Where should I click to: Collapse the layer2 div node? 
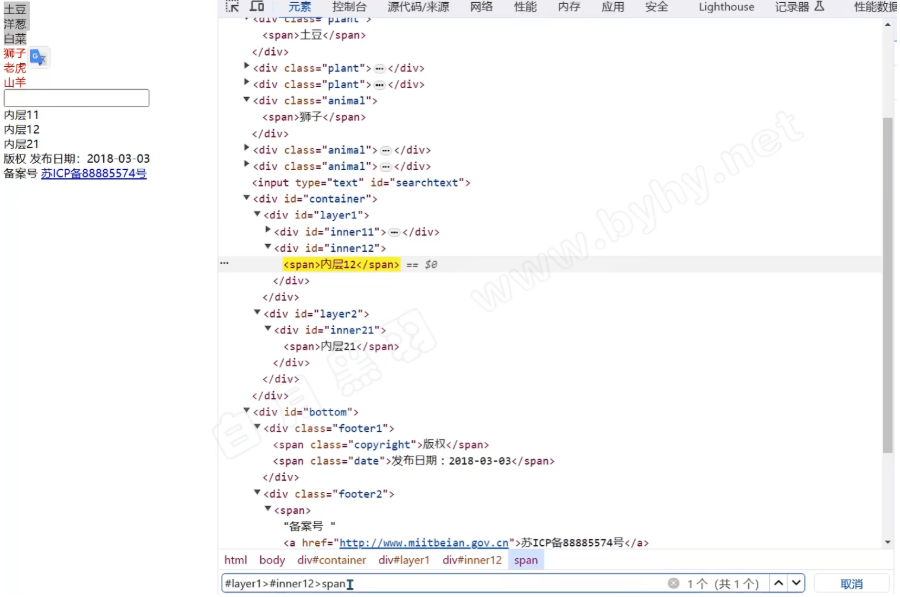click(x=257, y=314)
